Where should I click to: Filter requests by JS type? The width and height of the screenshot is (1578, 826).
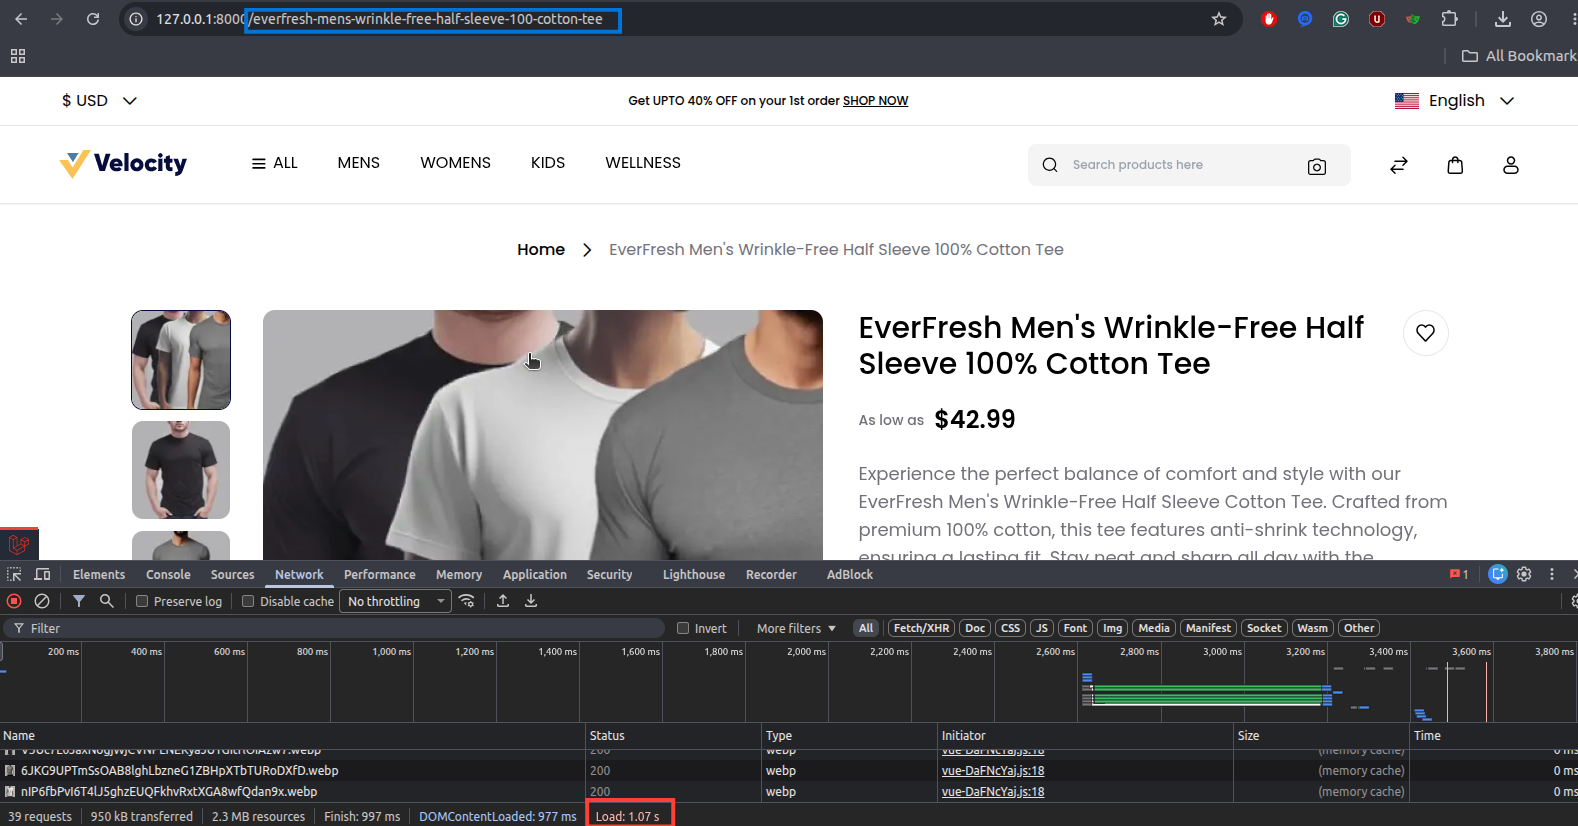1042,628
